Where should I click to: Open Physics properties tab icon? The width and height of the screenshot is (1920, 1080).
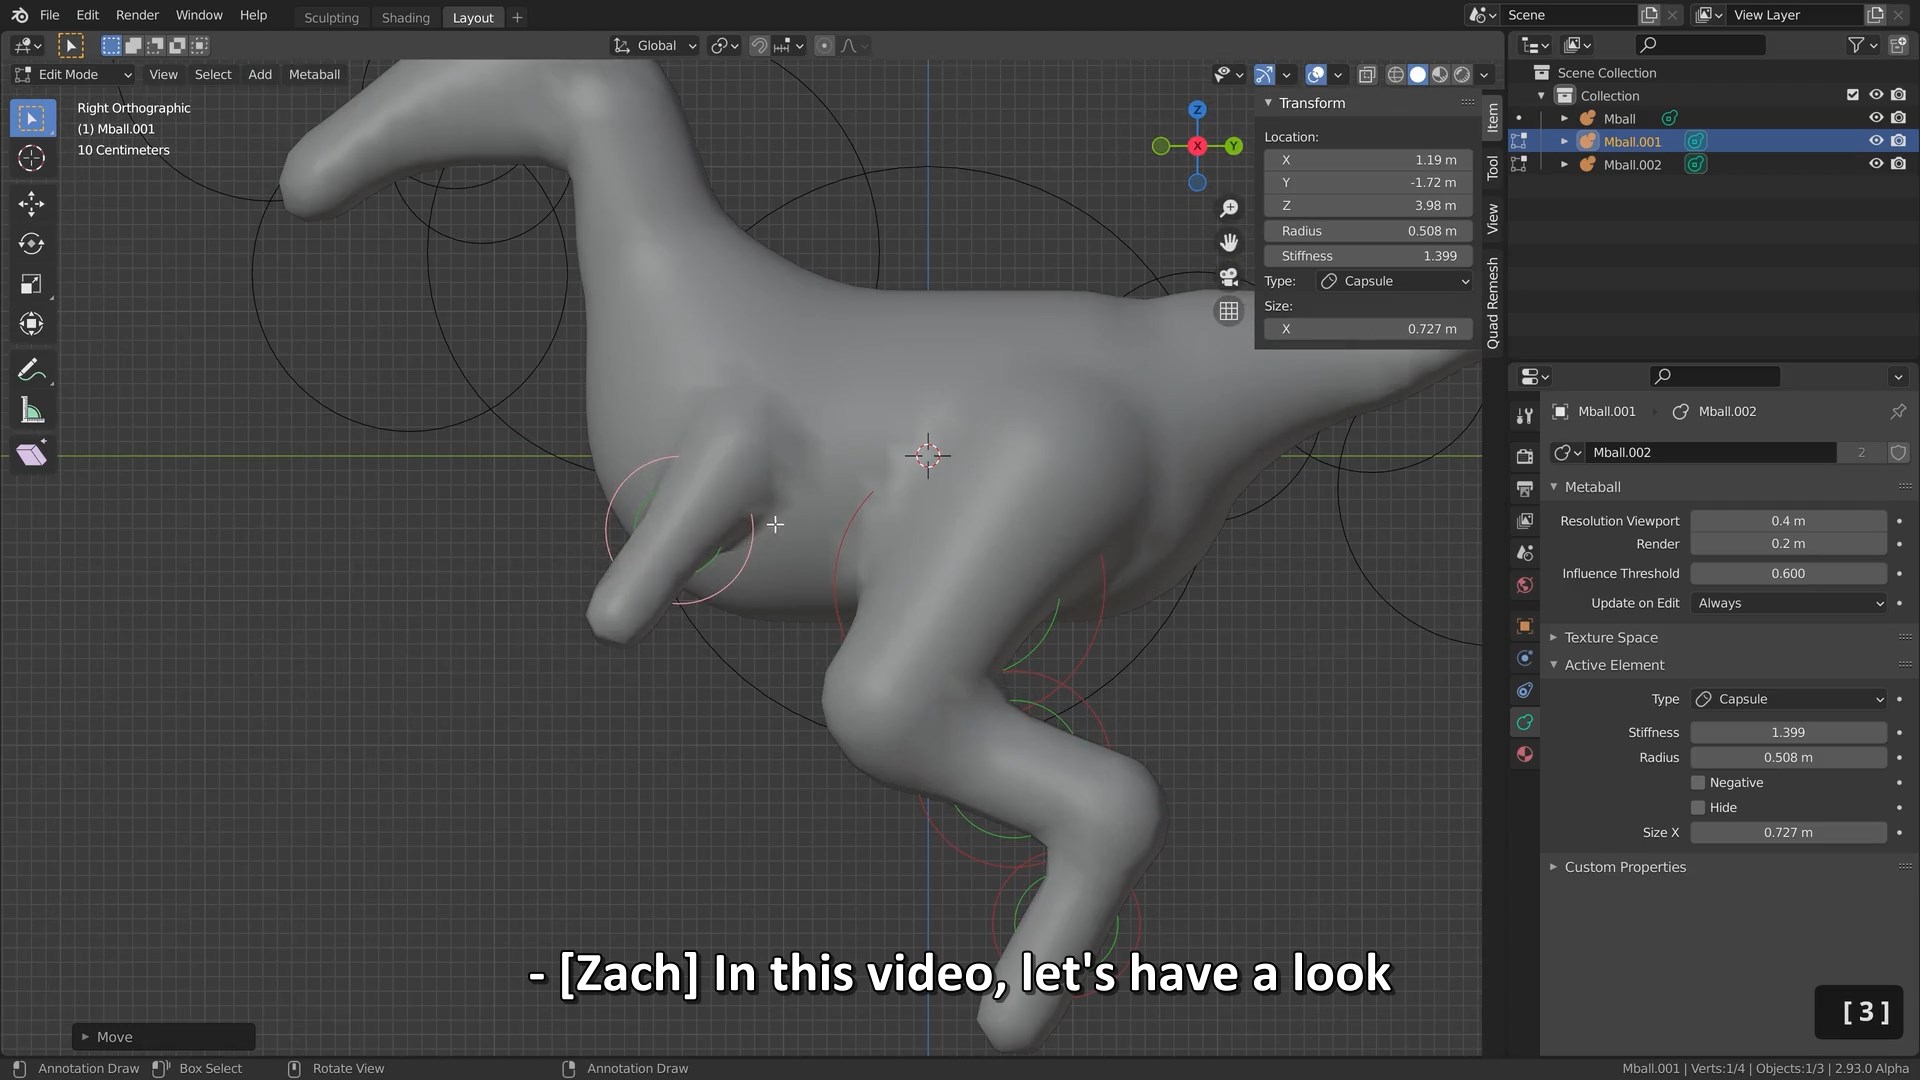coord(1524,658)
